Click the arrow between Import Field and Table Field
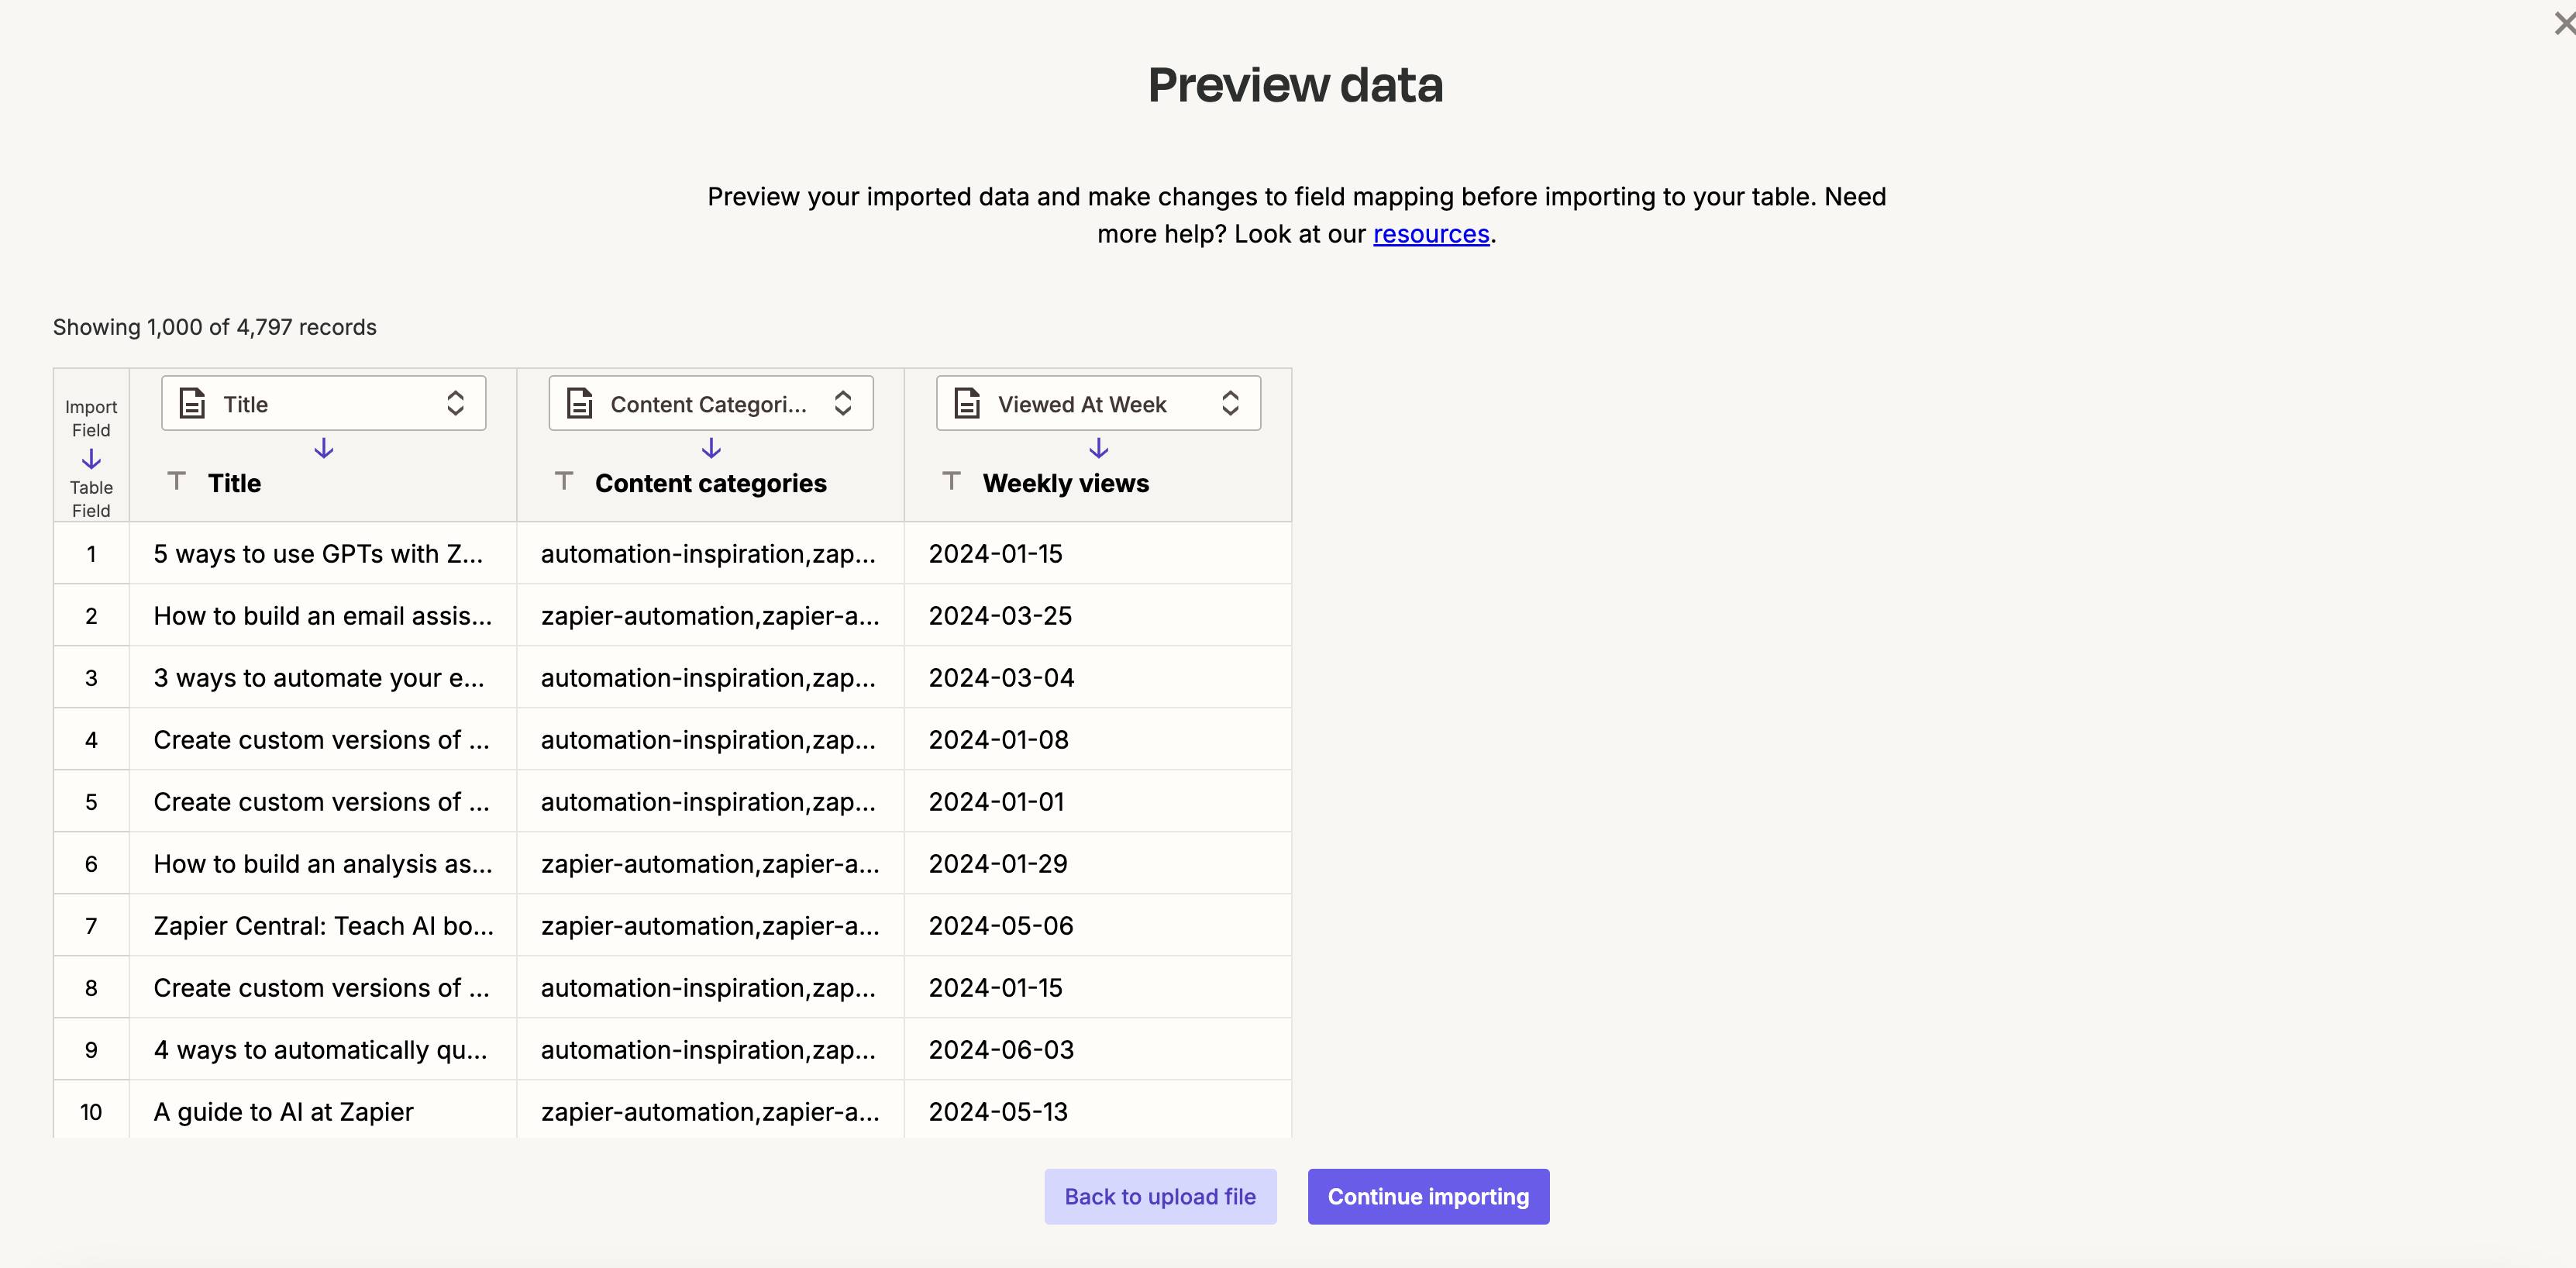The image size is (2576, 1268). point(91,459)
